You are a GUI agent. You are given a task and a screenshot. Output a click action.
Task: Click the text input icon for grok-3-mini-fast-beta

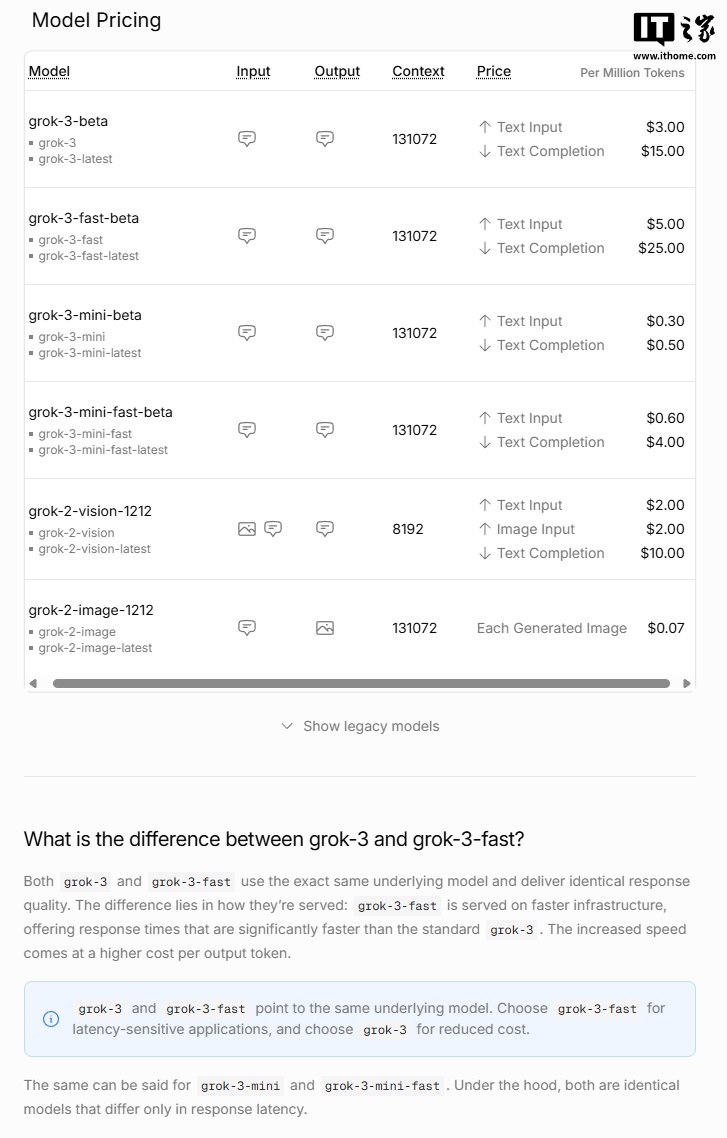(247, 430)
